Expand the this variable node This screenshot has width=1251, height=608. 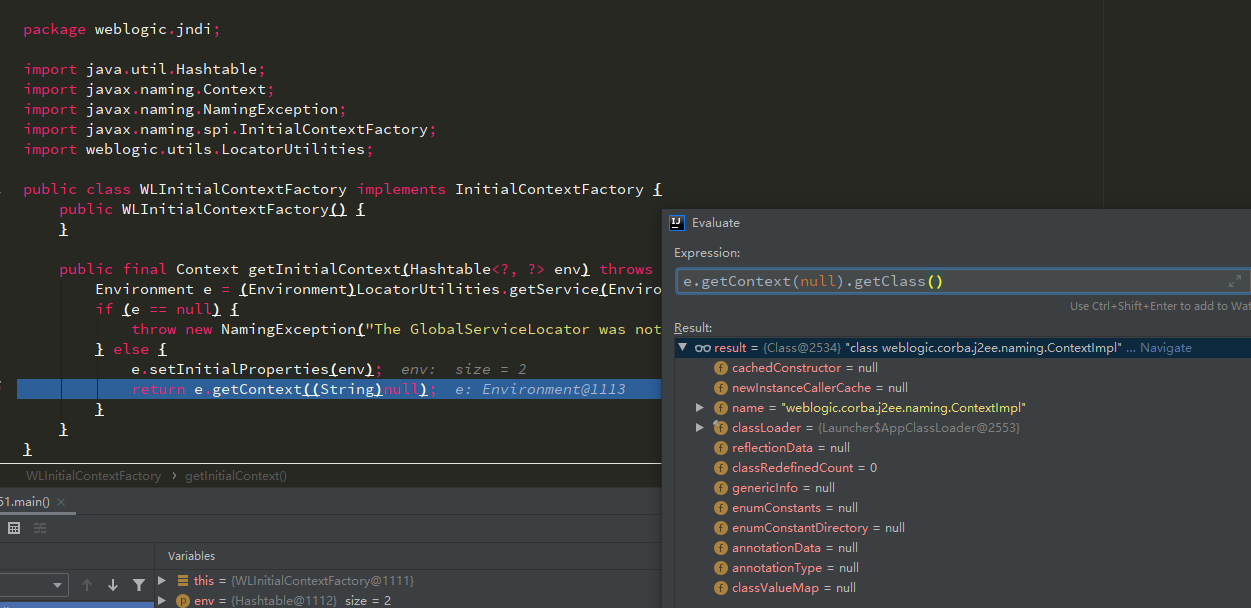coord(163,581)
